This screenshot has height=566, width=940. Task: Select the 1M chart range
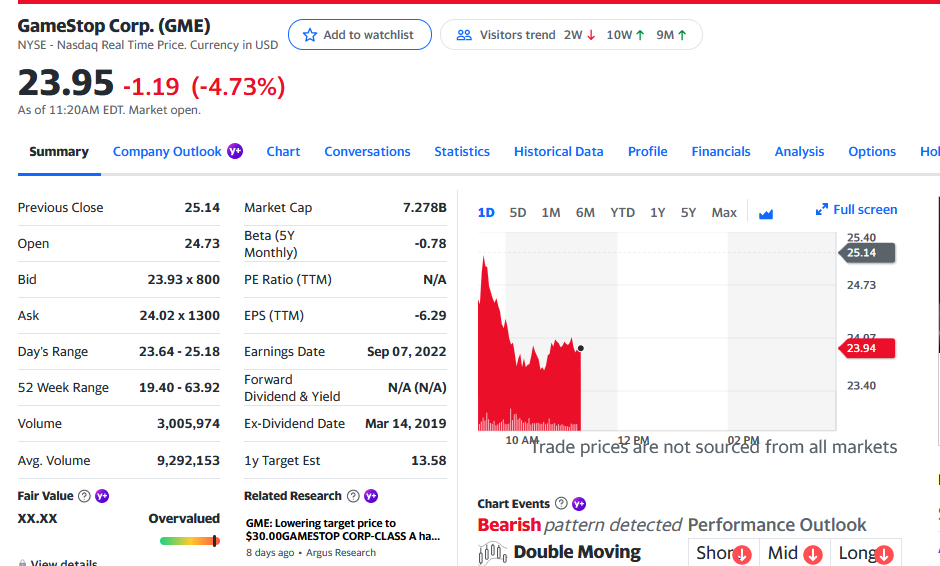551,213
